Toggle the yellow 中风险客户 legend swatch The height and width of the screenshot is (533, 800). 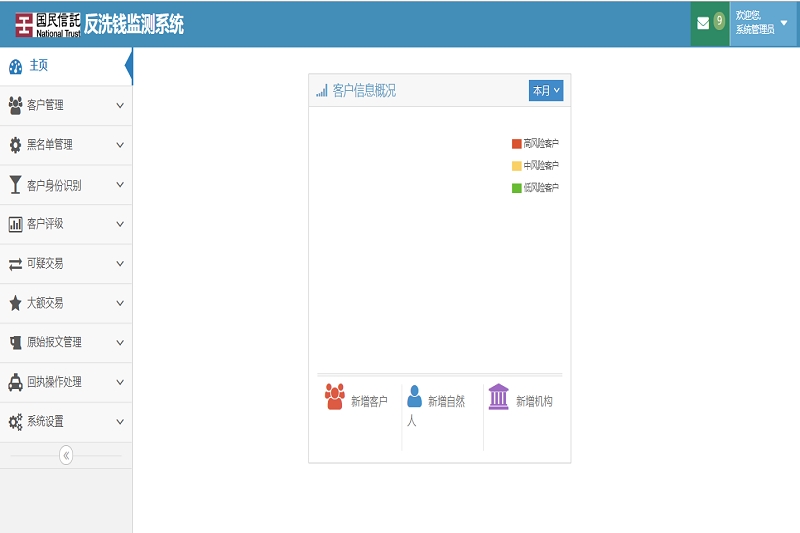[516, 166]
